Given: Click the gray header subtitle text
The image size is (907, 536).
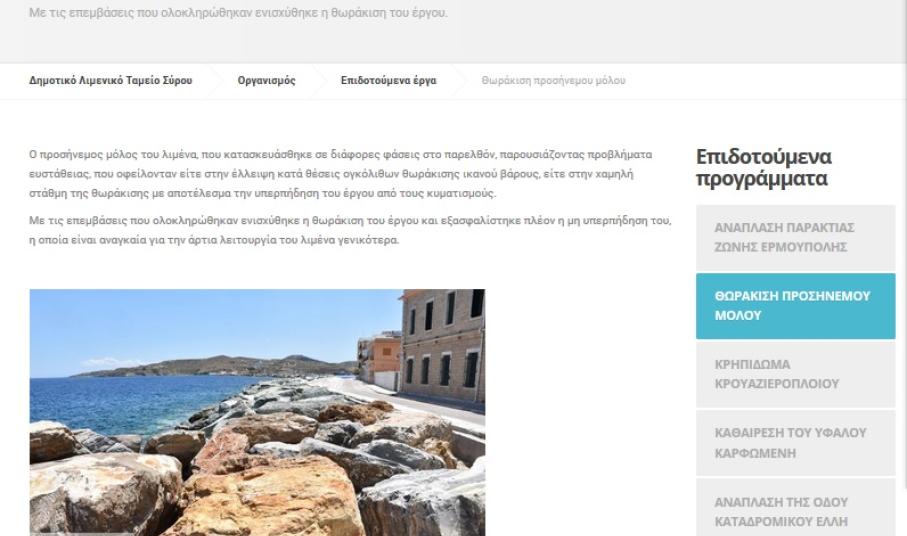Looking at the screenshot, I should 238,13.
